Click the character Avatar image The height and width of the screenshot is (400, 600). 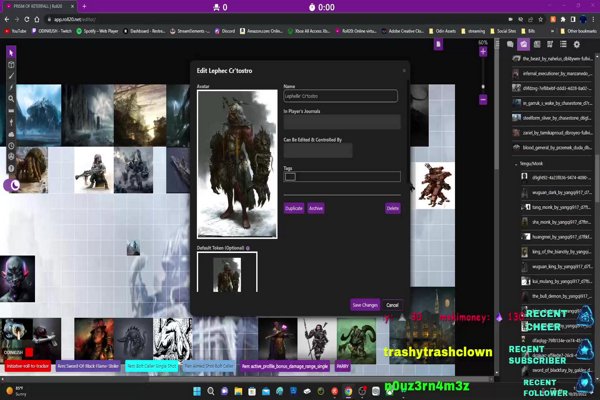click(237, 164)
